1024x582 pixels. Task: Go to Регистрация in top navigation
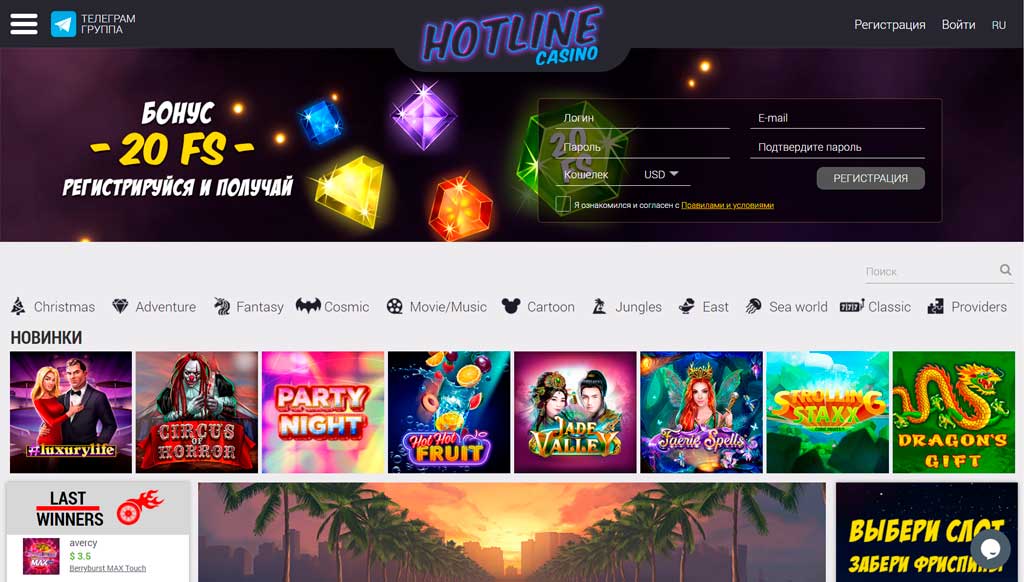pos(889,25)
